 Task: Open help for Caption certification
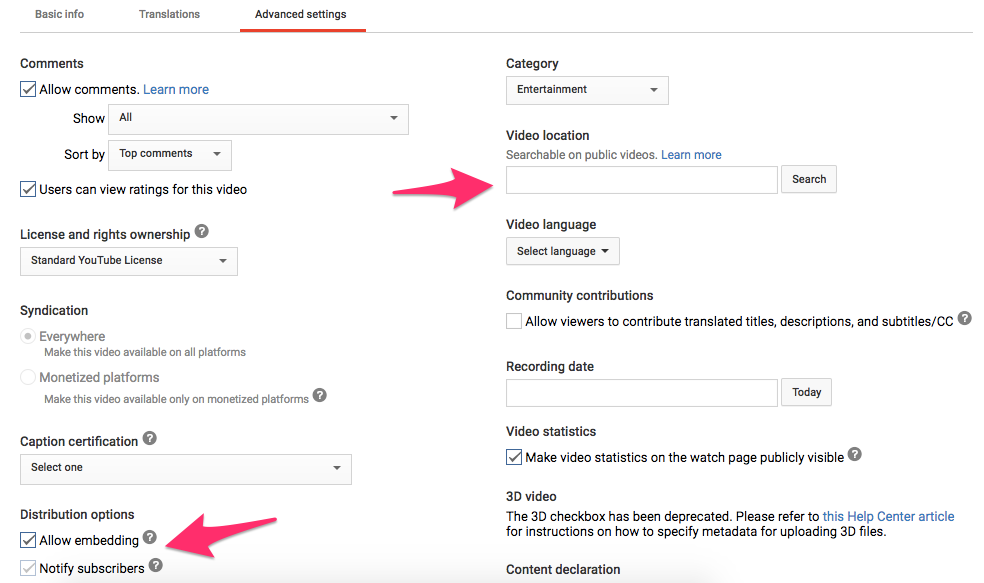point(149,438)
